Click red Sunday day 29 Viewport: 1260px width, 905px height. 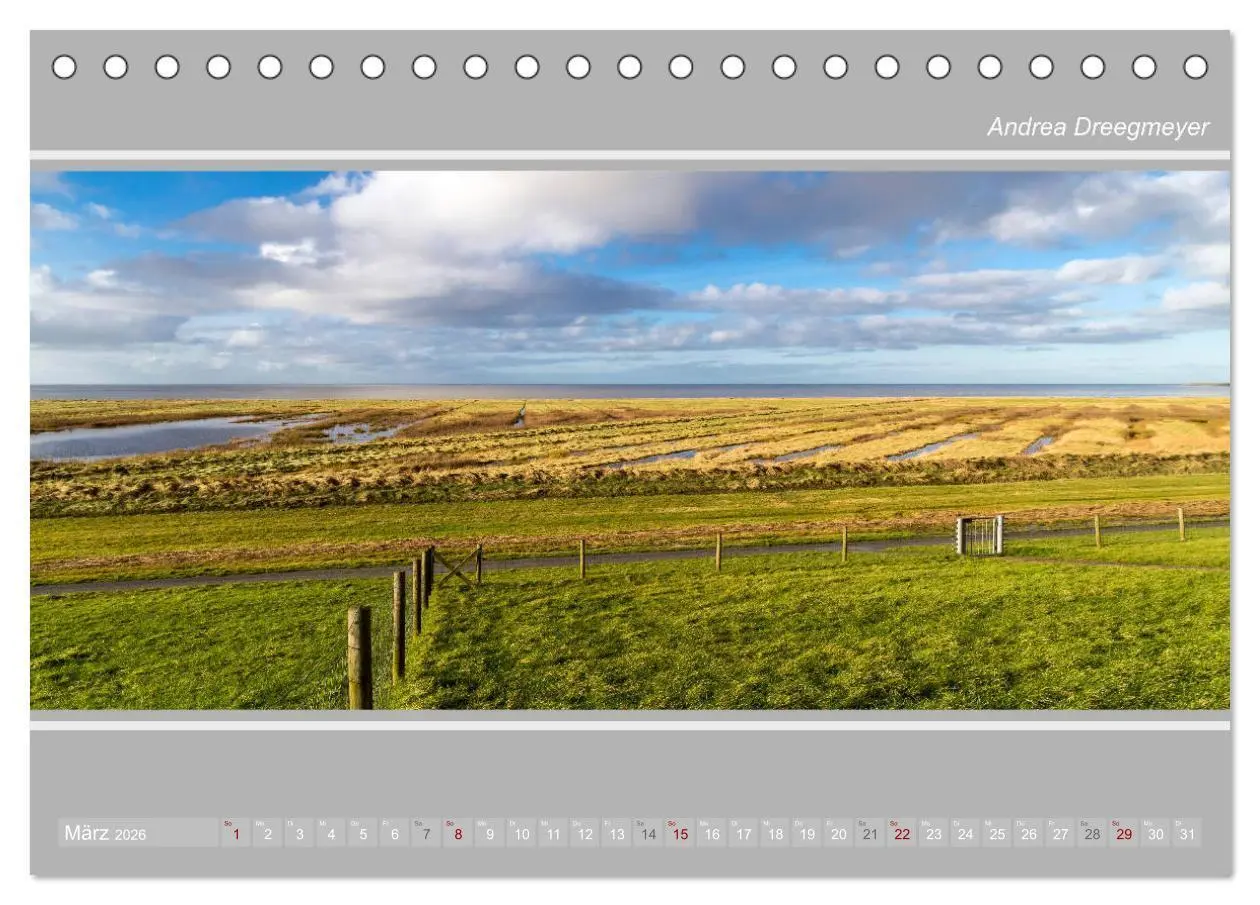[1124, 833]
